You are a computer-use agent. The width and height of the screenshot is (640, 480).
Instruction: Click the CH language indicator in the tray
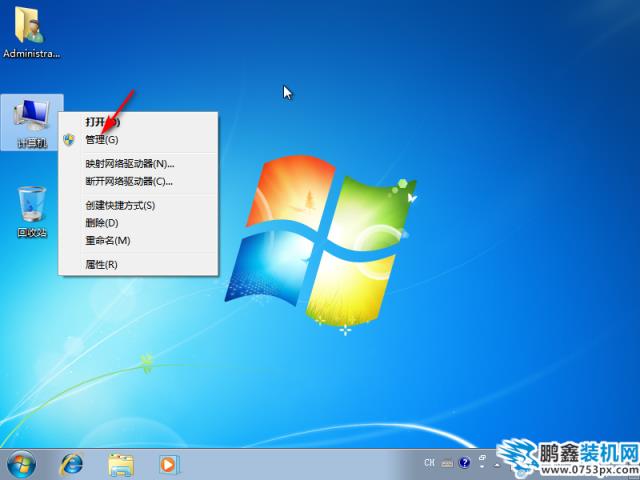429,462
